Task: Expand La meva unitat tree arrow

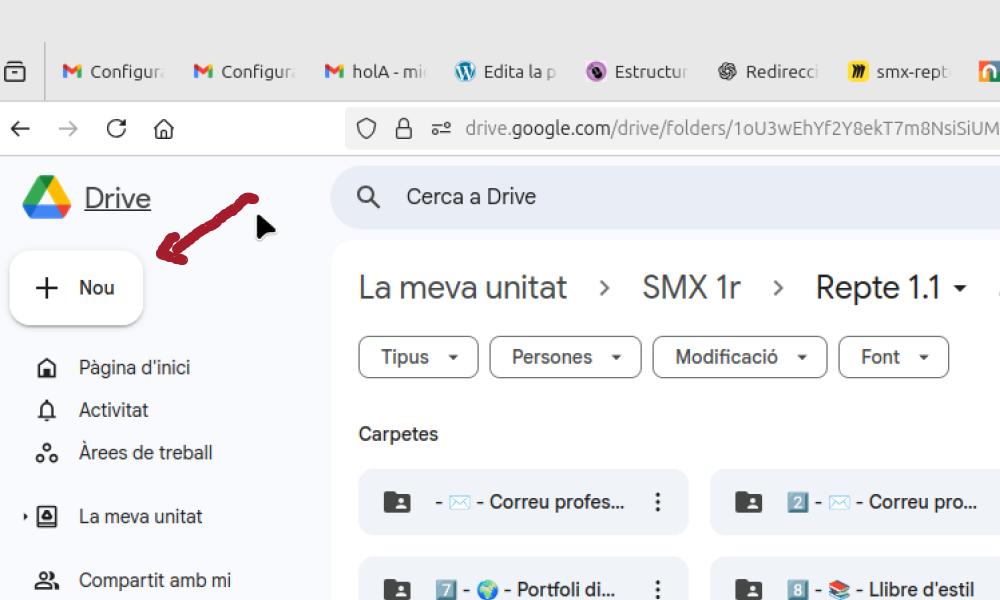Action: click(x=25, y=517)
